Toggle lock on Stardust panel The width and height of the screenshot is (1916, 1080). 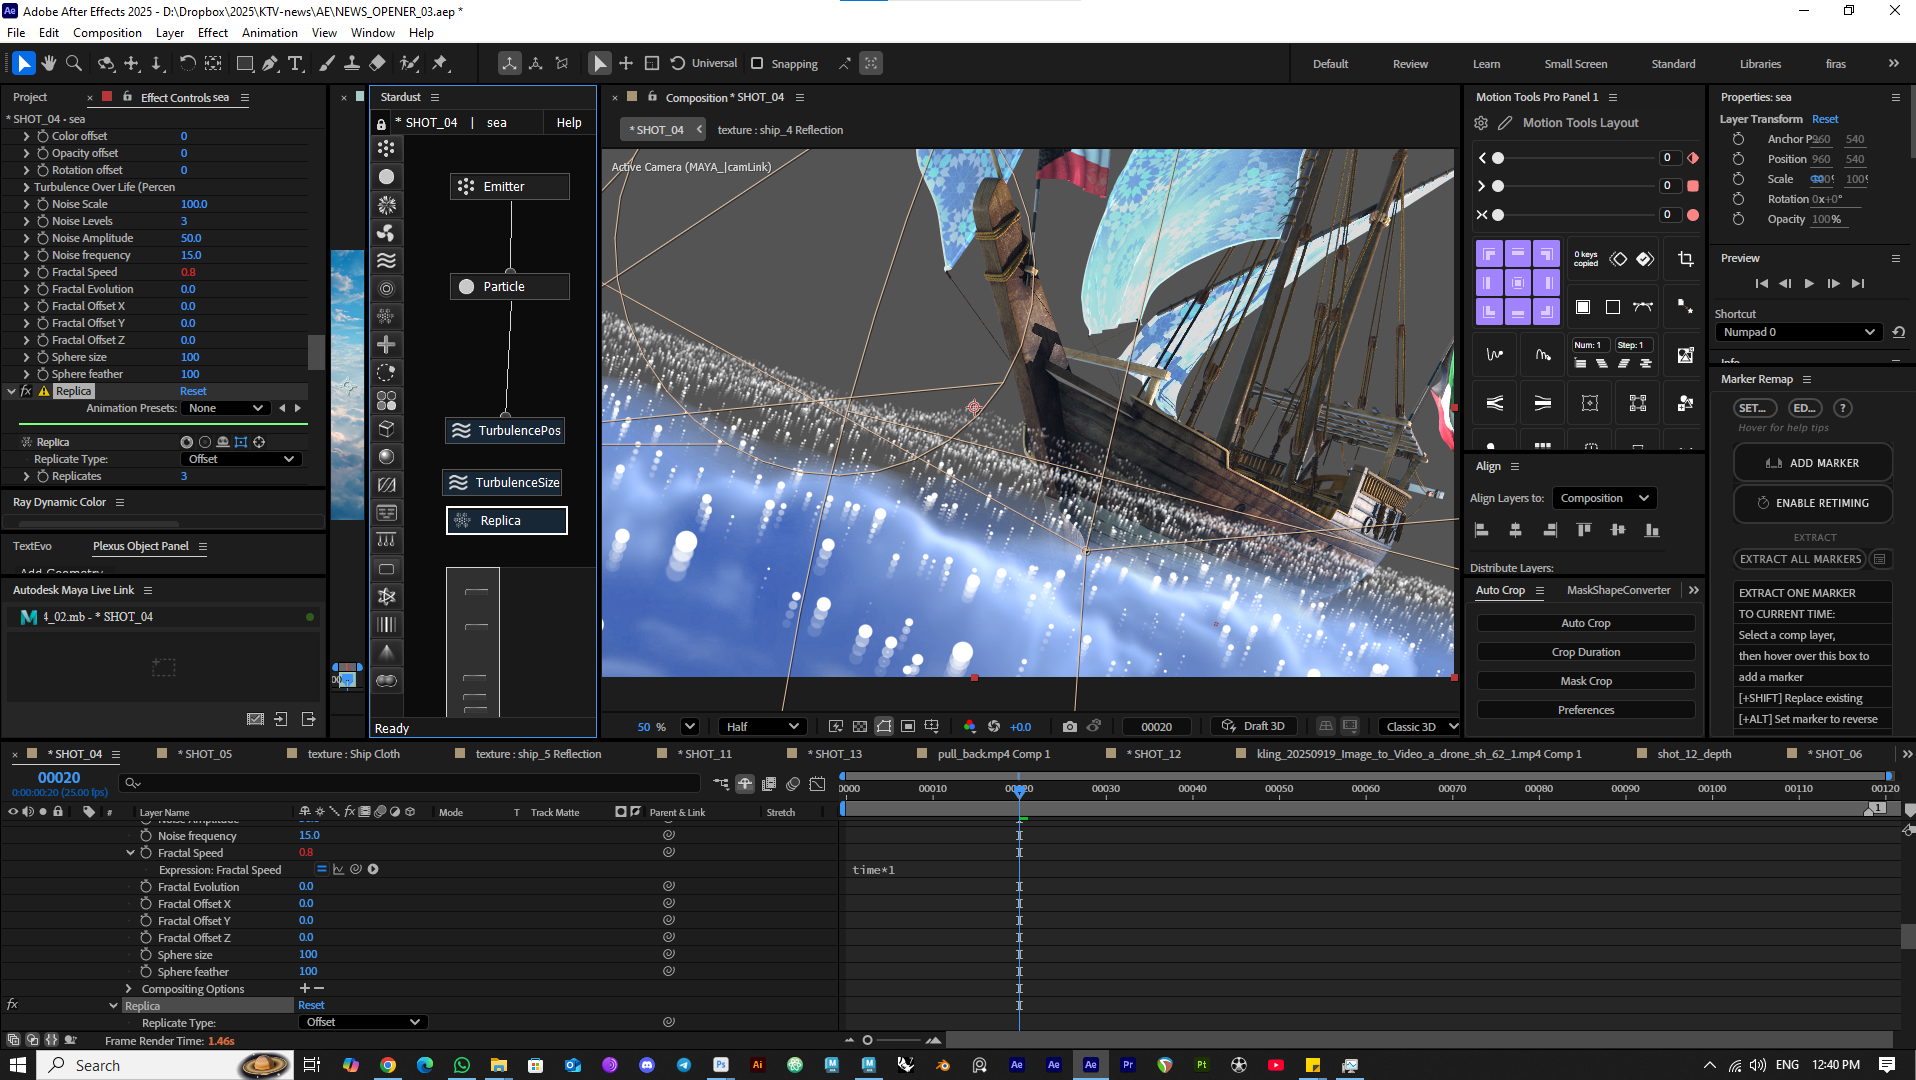tap(381, 124)
